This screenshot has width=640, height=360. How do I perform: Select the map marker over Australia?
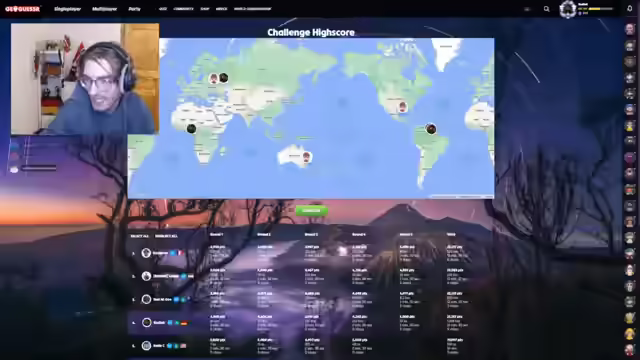pyautogui.click(x=306, y=157)
